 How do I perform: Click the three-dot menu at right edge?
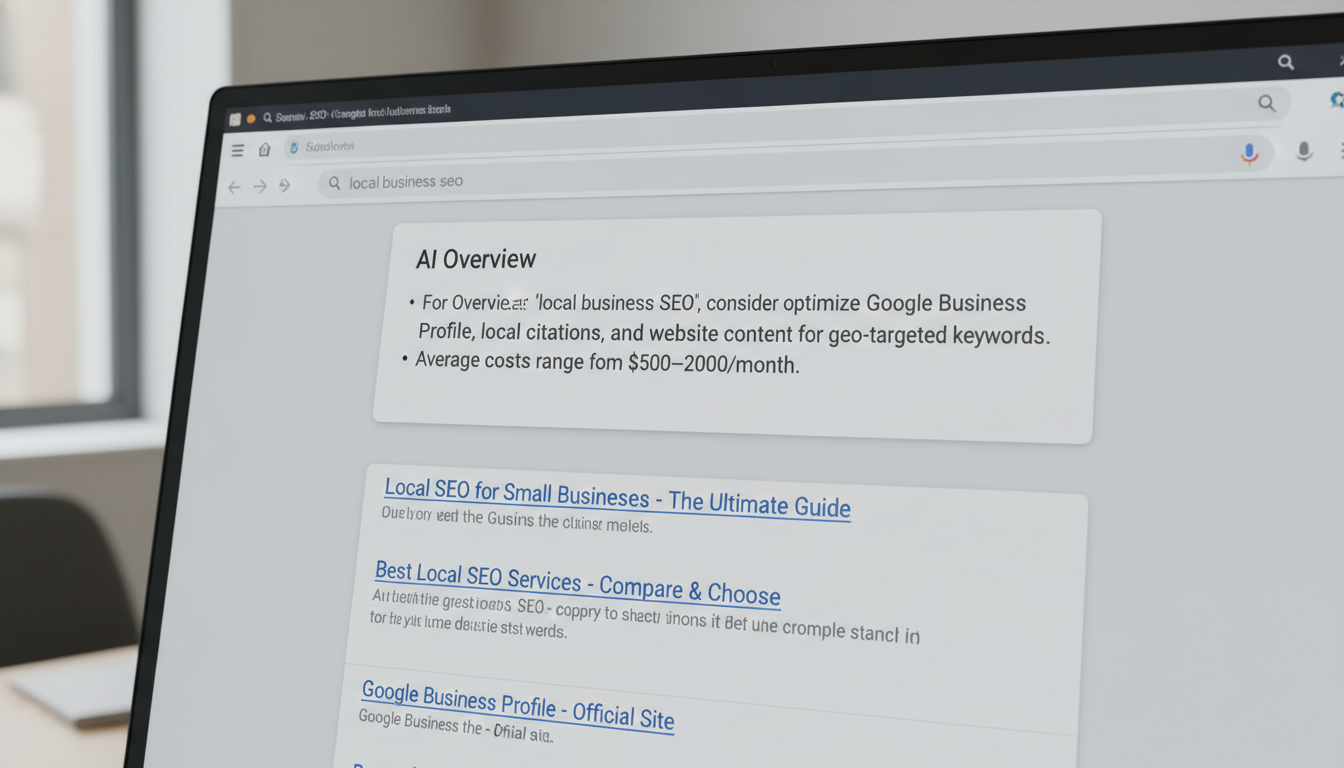[x=1340, y=151]
